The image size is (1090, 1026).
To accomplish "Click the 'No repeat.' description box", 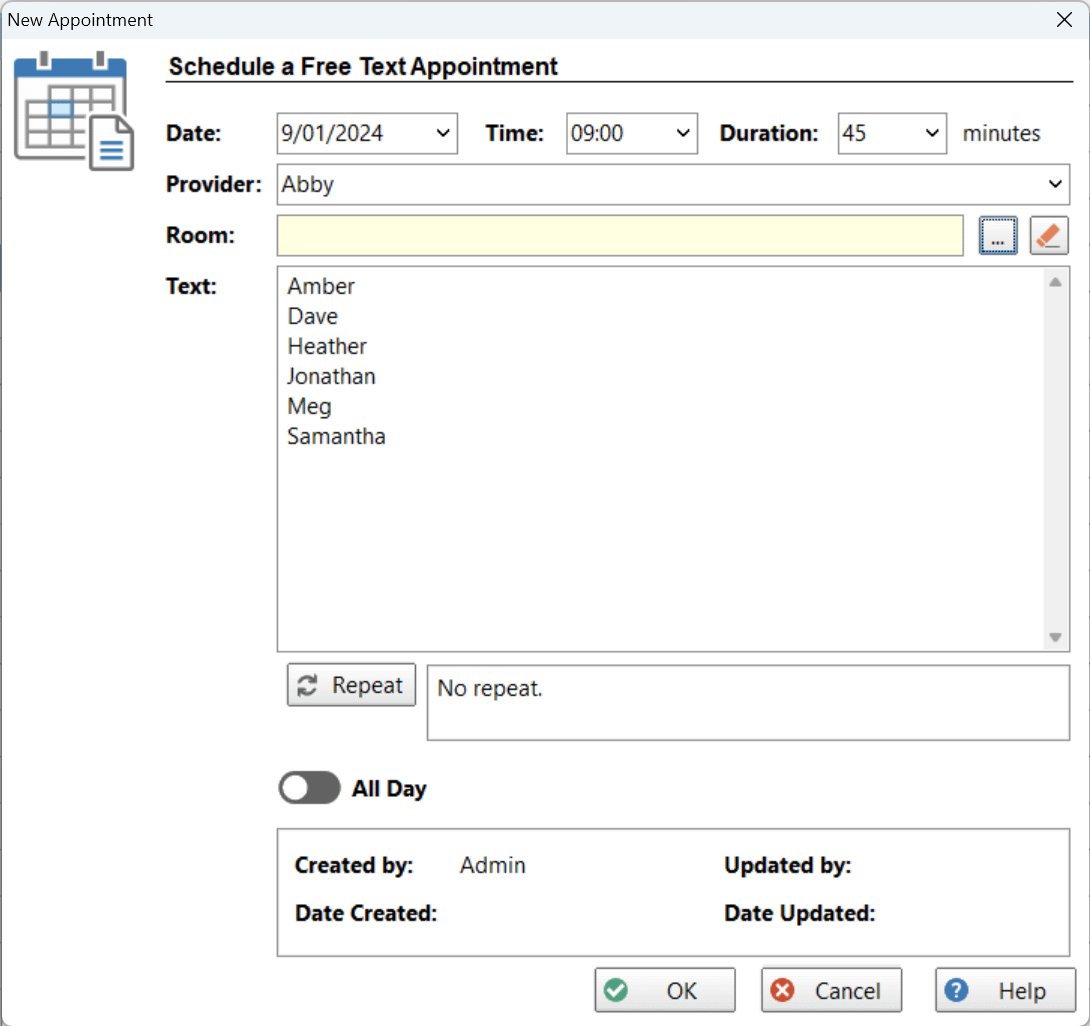I will [x=748, y=703].
